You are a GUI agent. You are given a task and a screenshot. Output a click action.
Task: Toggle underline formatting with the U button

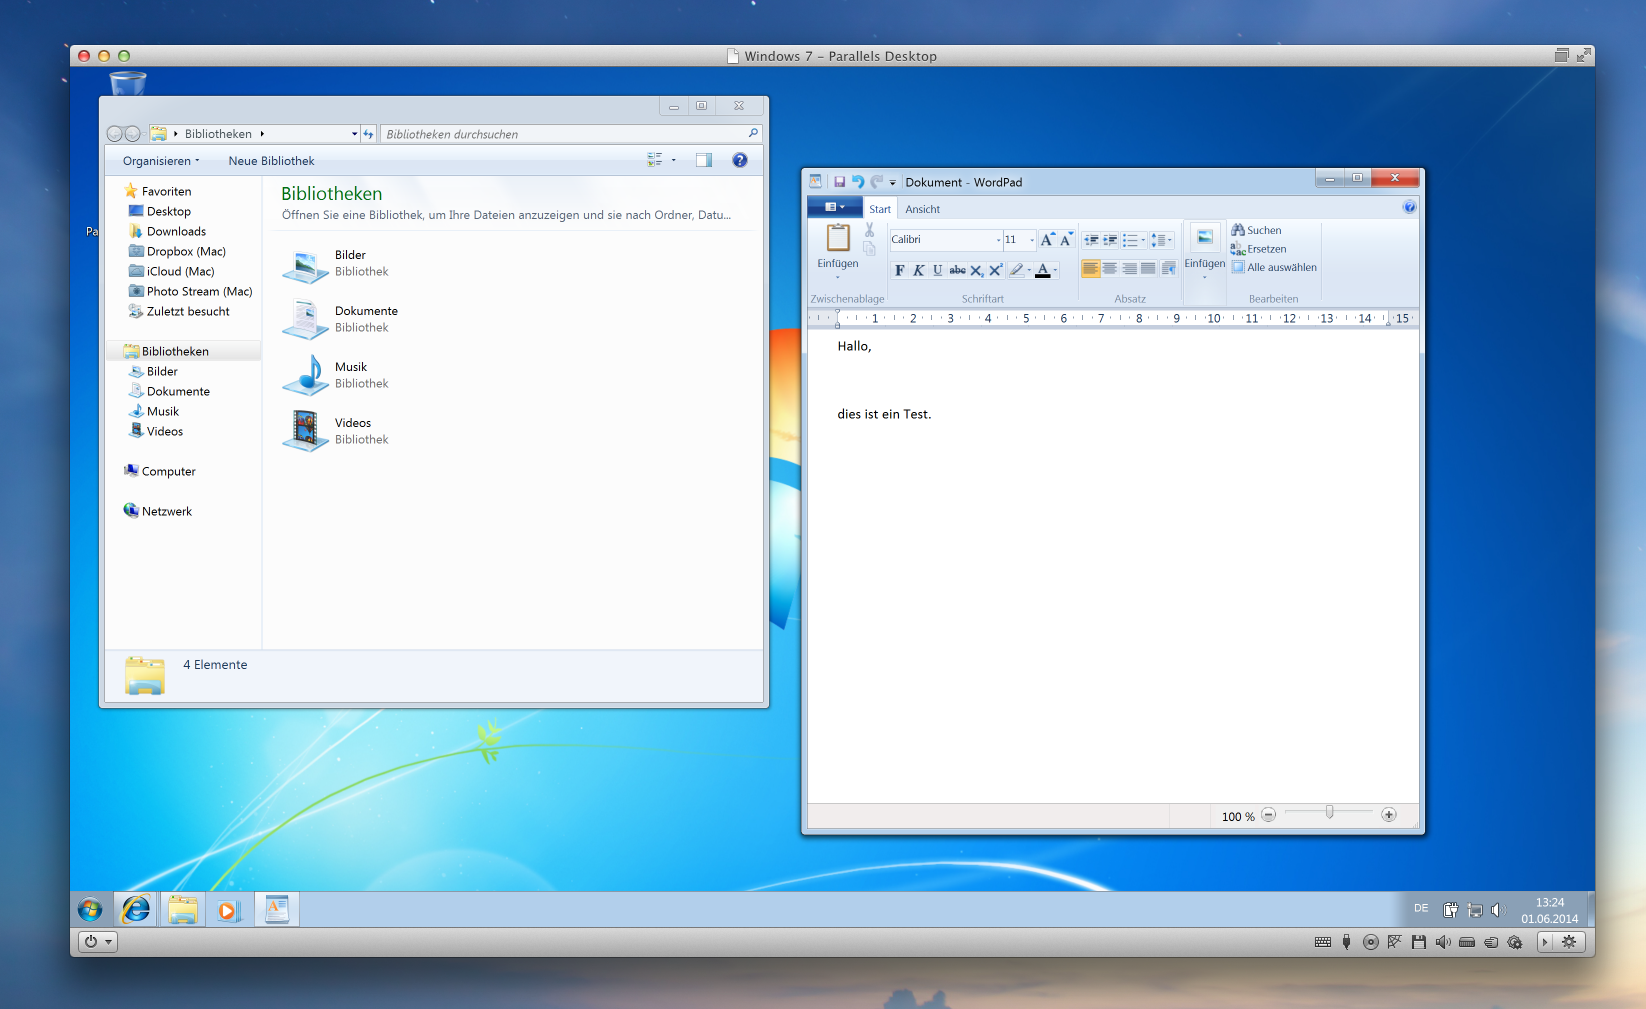tap(937, 270)
